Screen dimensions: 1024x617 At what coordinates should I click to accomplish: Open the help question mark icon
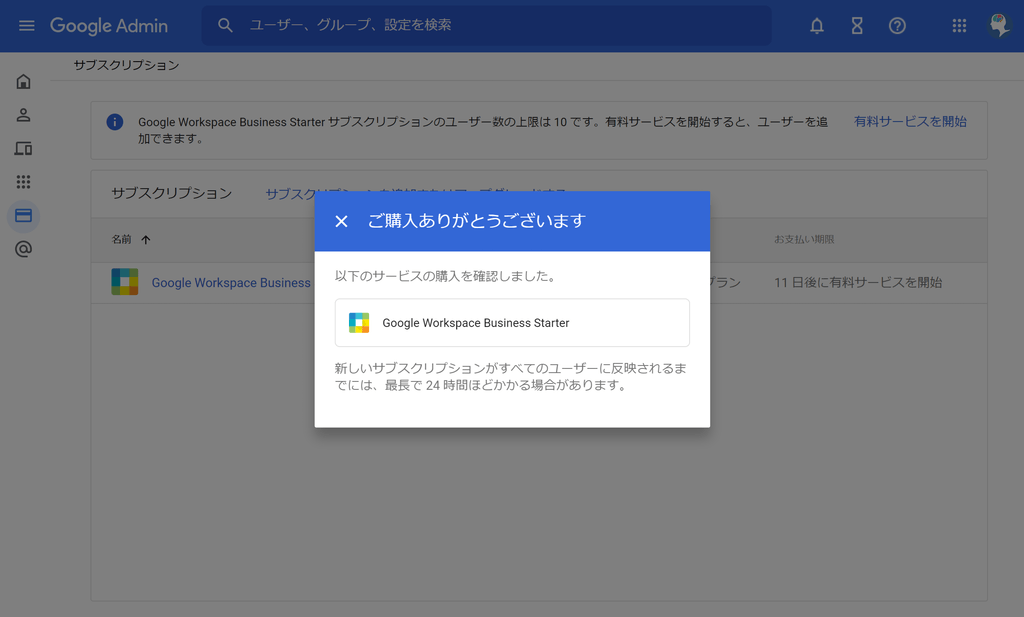point(897,25)
